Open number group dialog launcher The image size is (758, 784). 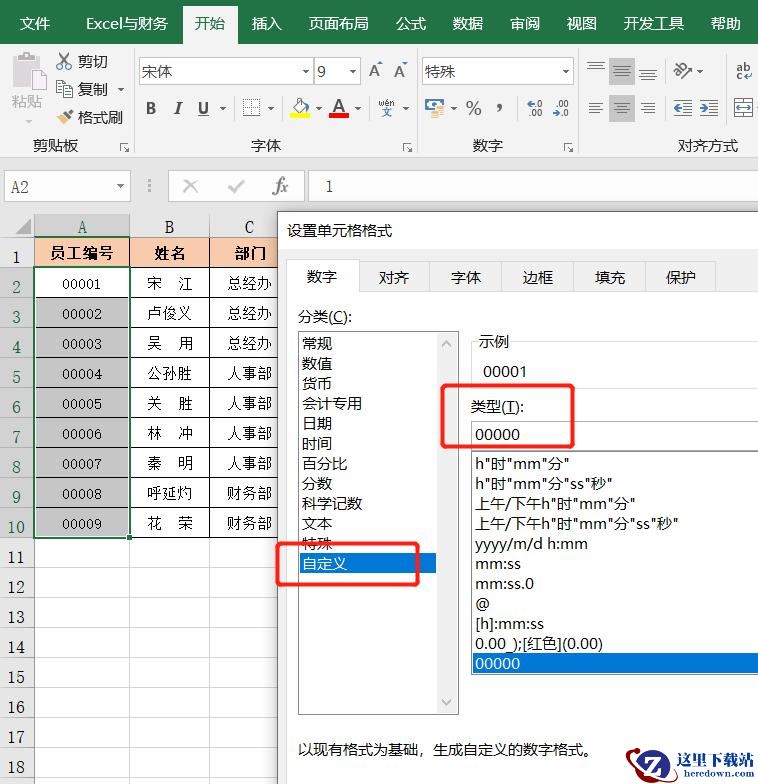pos(568,147)
